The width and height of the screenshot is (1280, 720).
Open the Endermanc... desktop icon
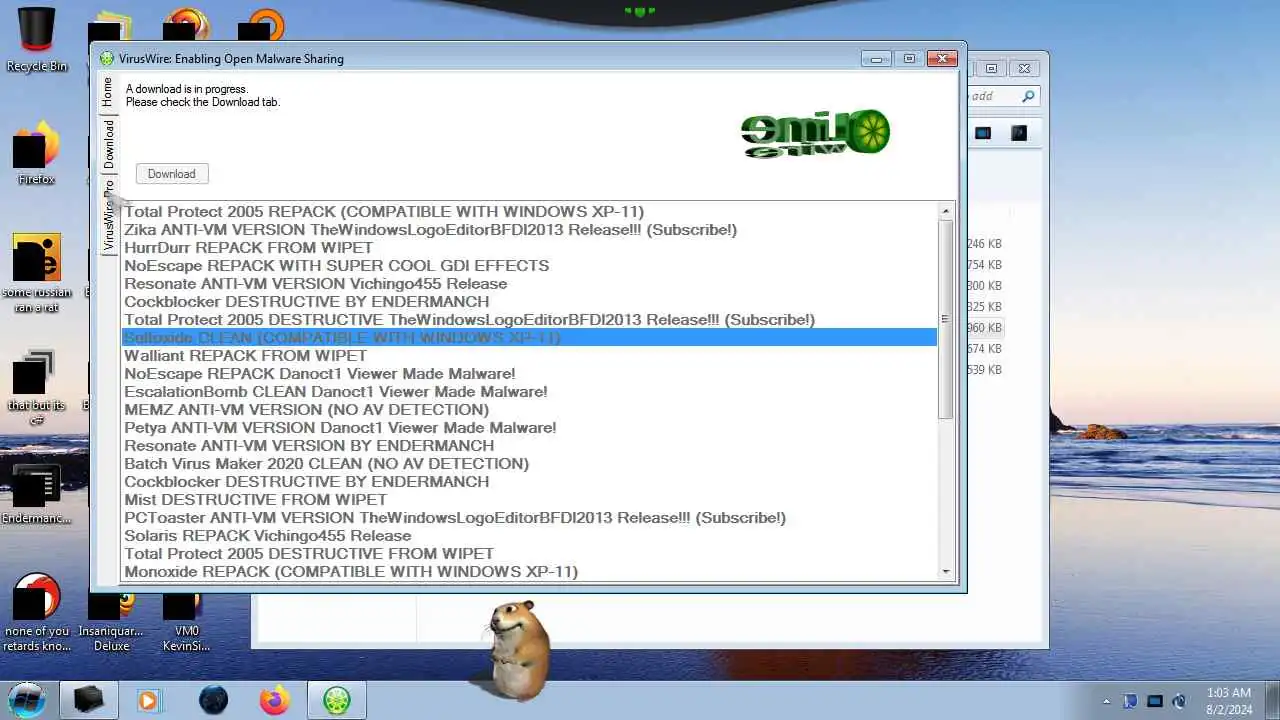37,495
